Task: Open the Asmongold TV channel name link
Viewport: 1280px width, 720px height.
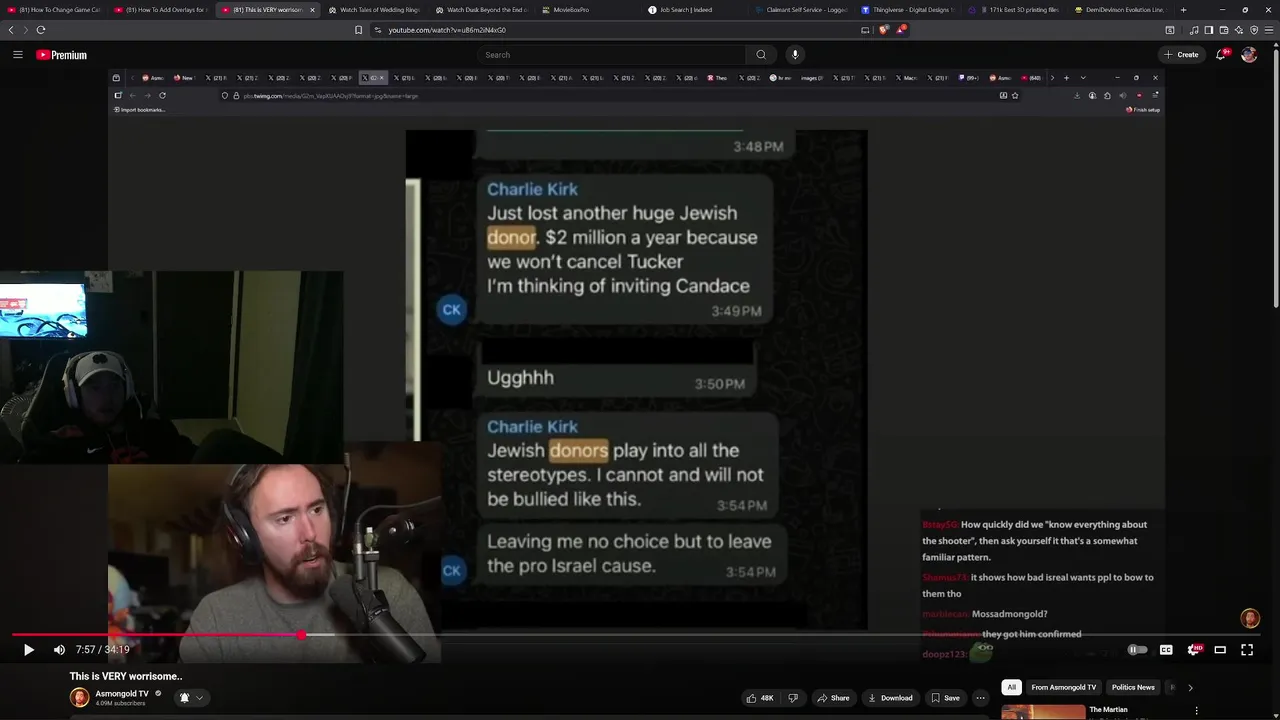Action: (x=122, y=693)
